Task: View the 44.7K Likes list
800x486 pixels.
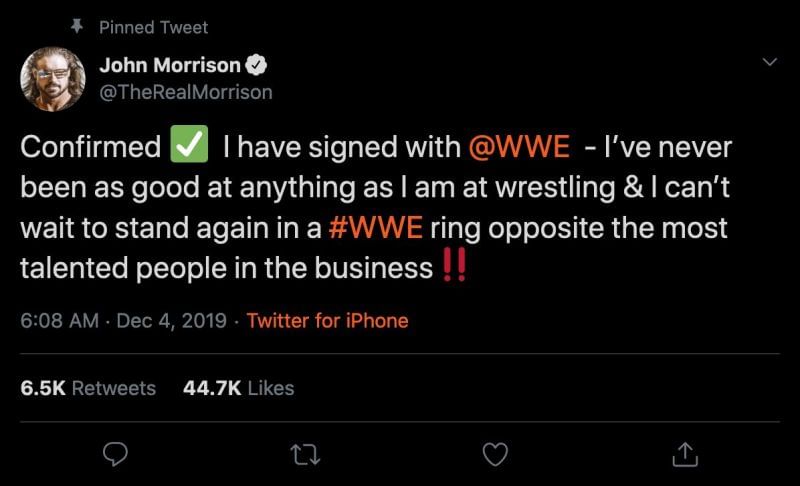Action: pos(238,388)
